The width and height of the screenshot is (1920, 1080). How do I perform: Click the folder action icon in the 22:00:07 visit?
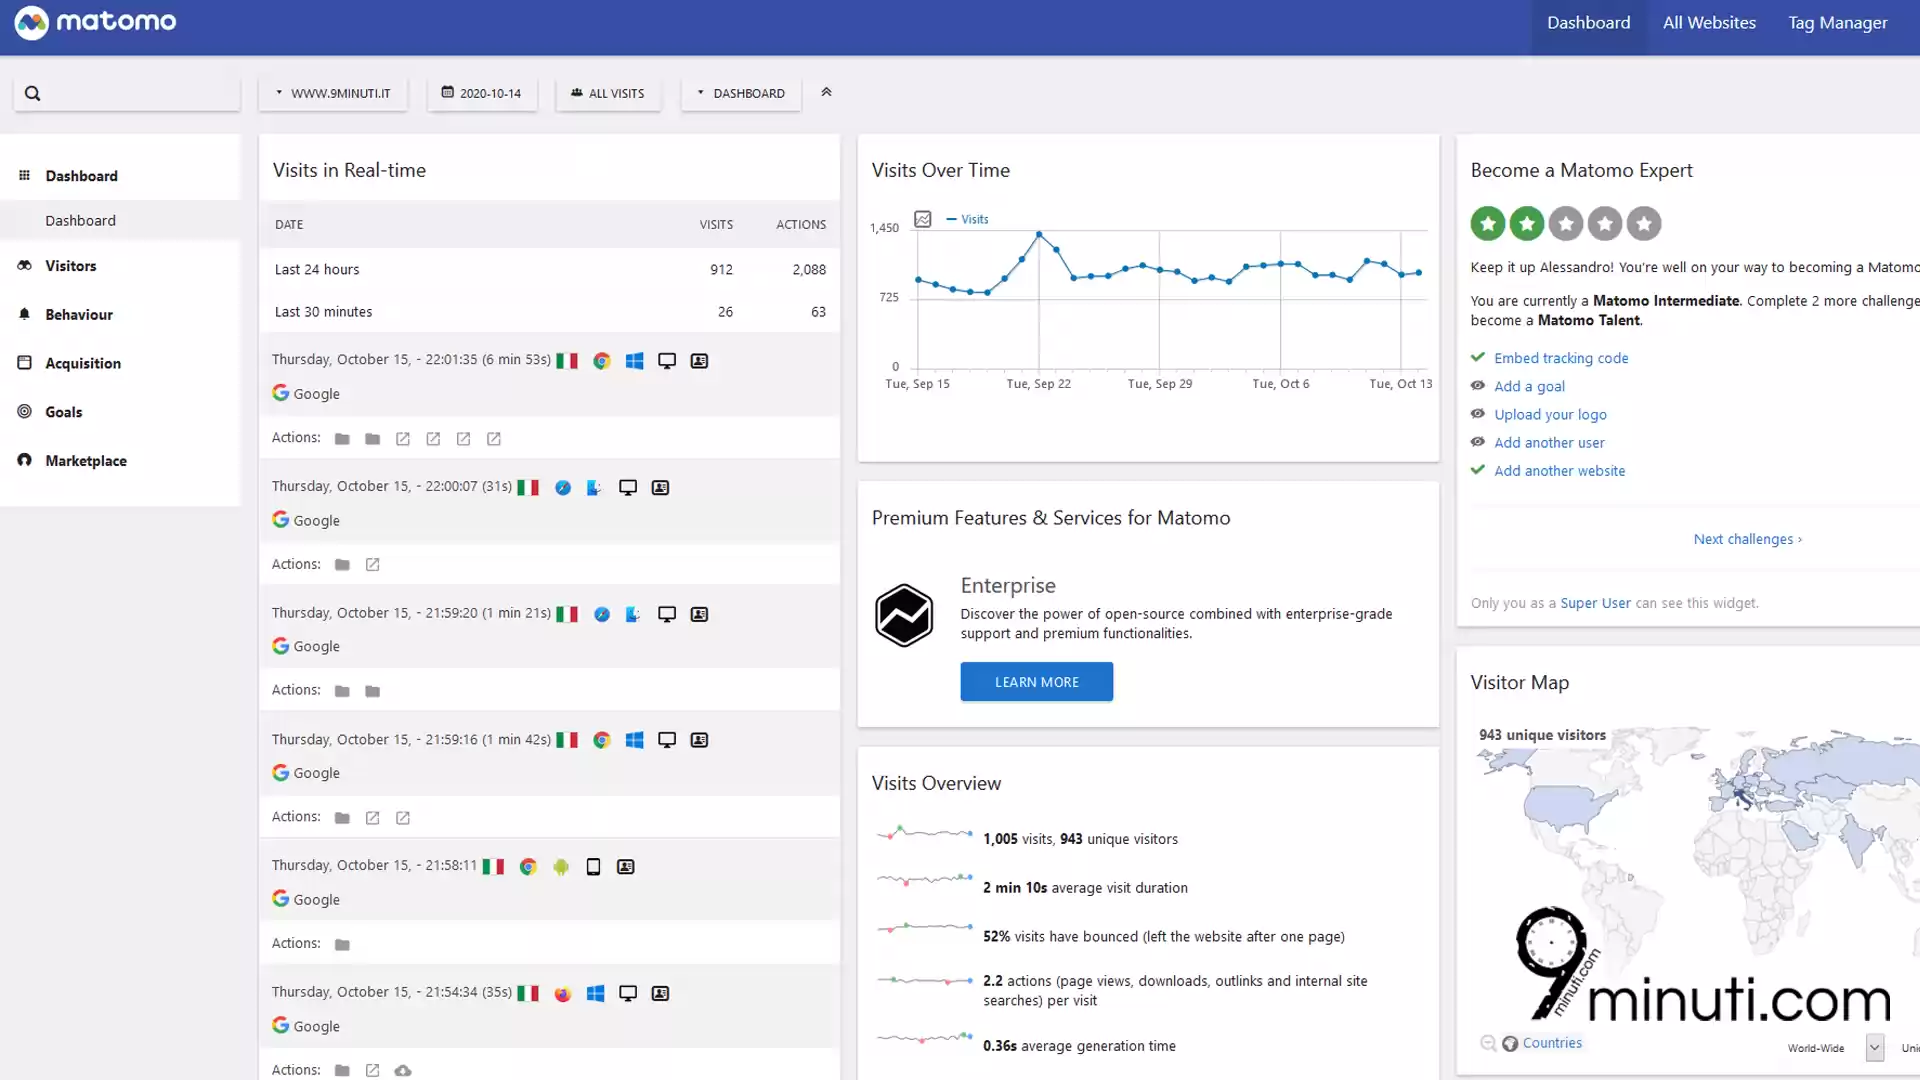[x=342, y=565]
